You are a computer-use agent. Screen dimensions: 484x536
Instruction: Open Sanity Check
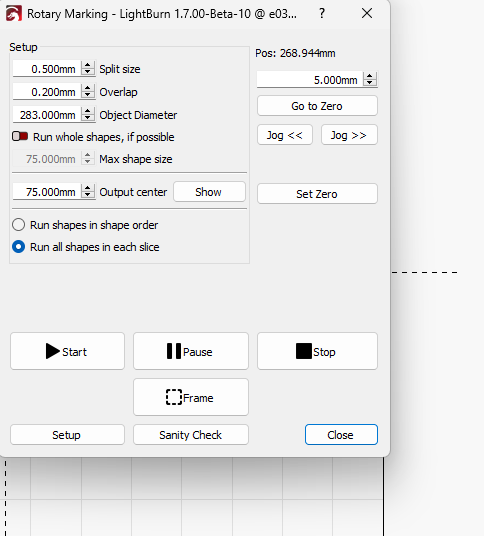[x=191, y=435]
